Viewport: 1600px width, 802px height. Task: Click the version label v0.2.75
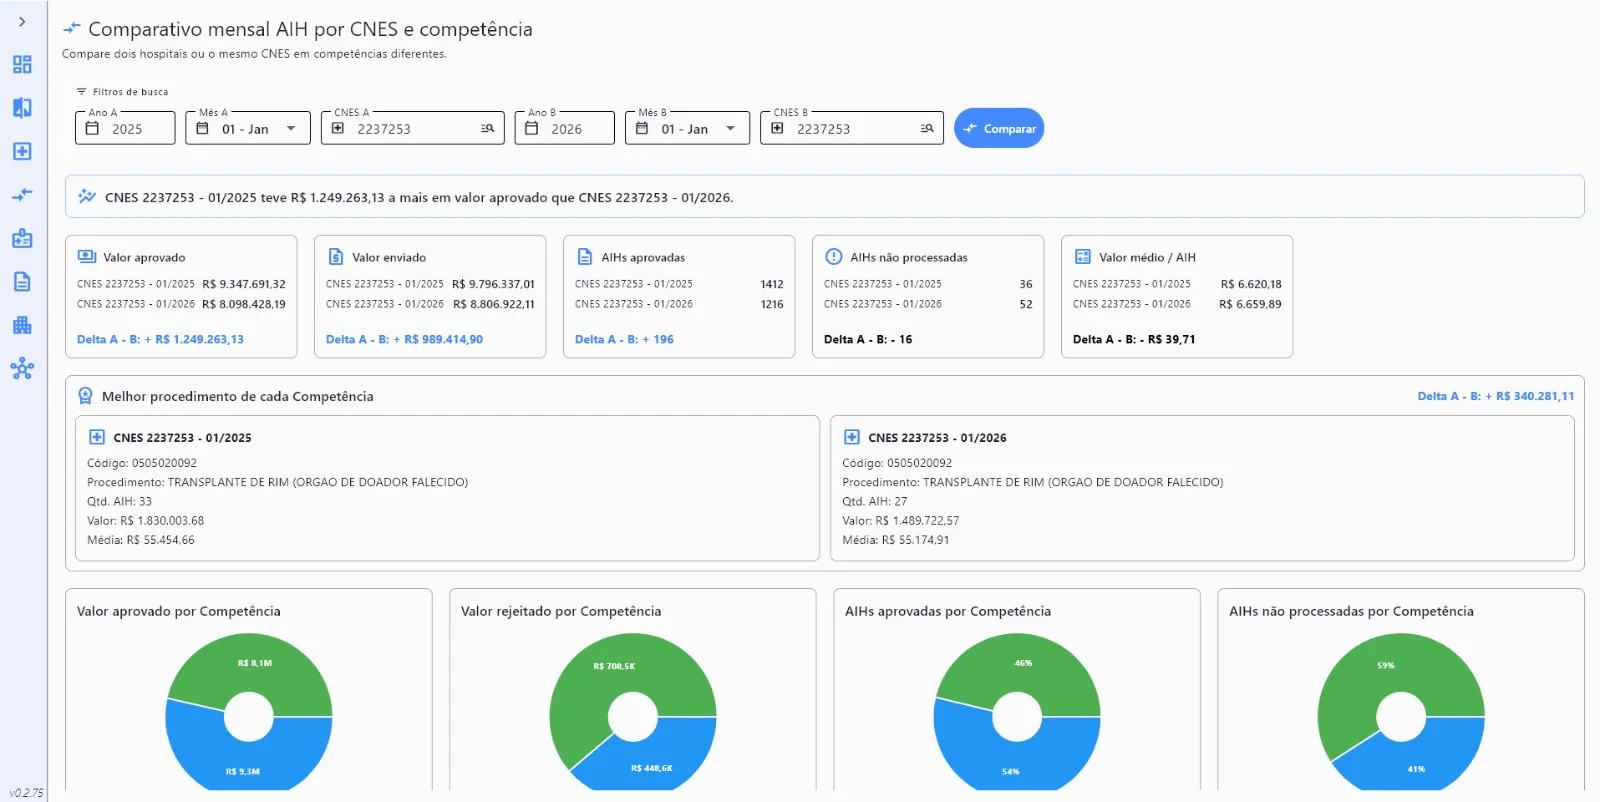[26, 793]
